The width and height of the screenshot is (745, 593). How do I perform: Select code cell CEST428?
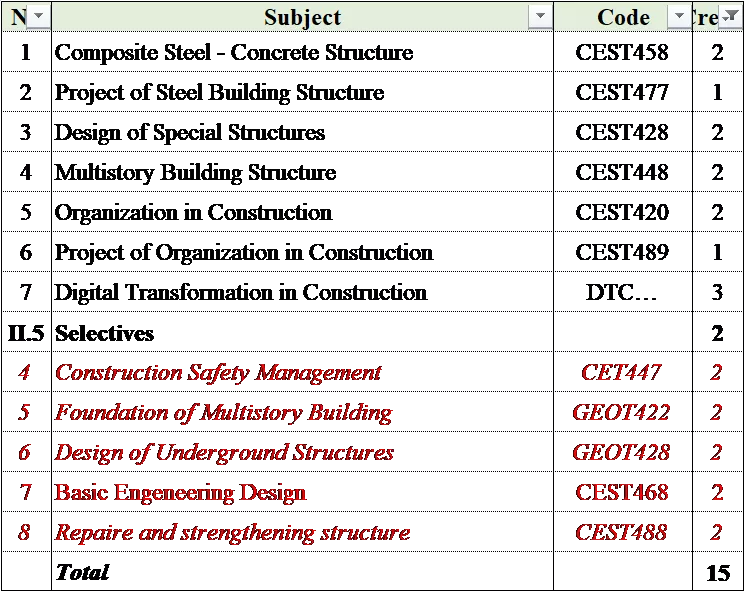623,132
